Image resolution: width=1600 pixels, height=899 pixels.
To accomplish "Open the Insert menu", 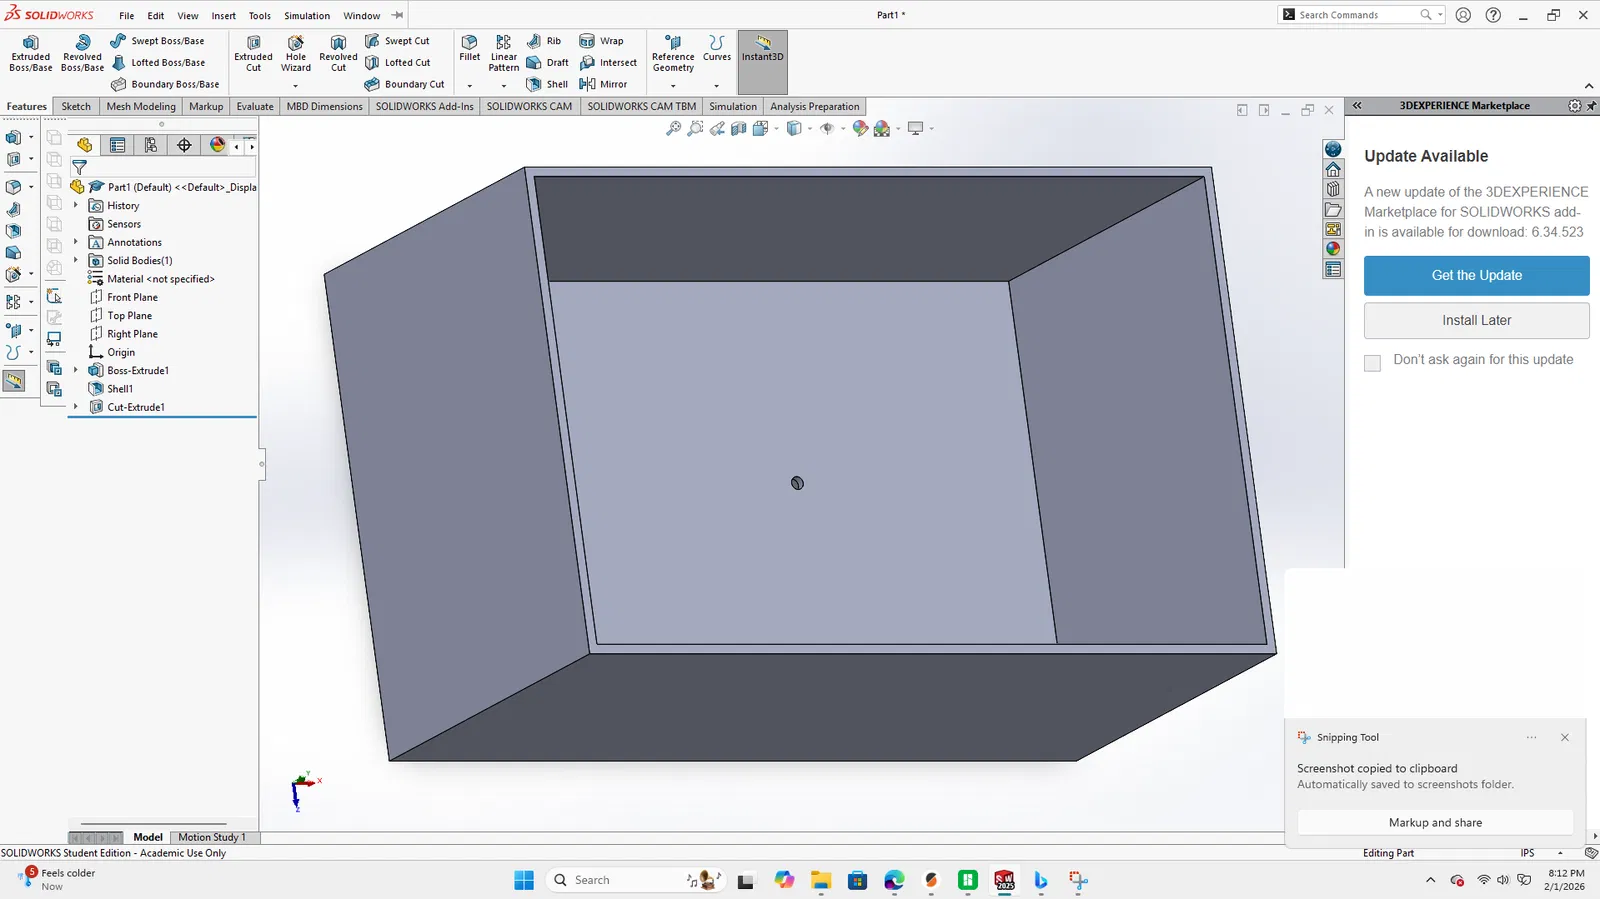I will click(x=224, y=16).
